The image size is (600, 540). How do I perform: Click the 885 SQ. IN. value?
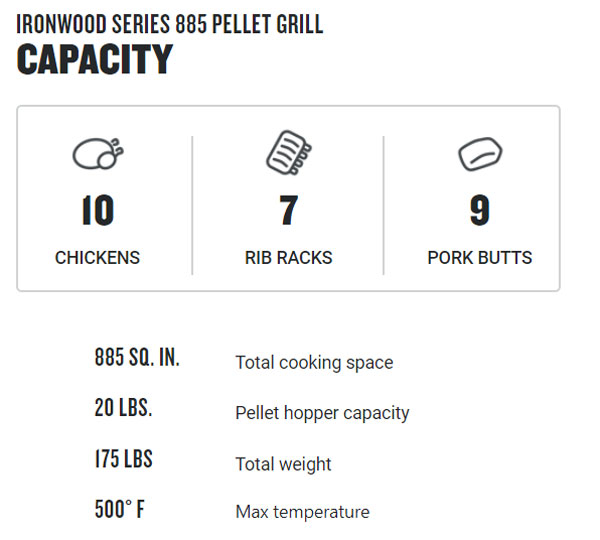137,358
